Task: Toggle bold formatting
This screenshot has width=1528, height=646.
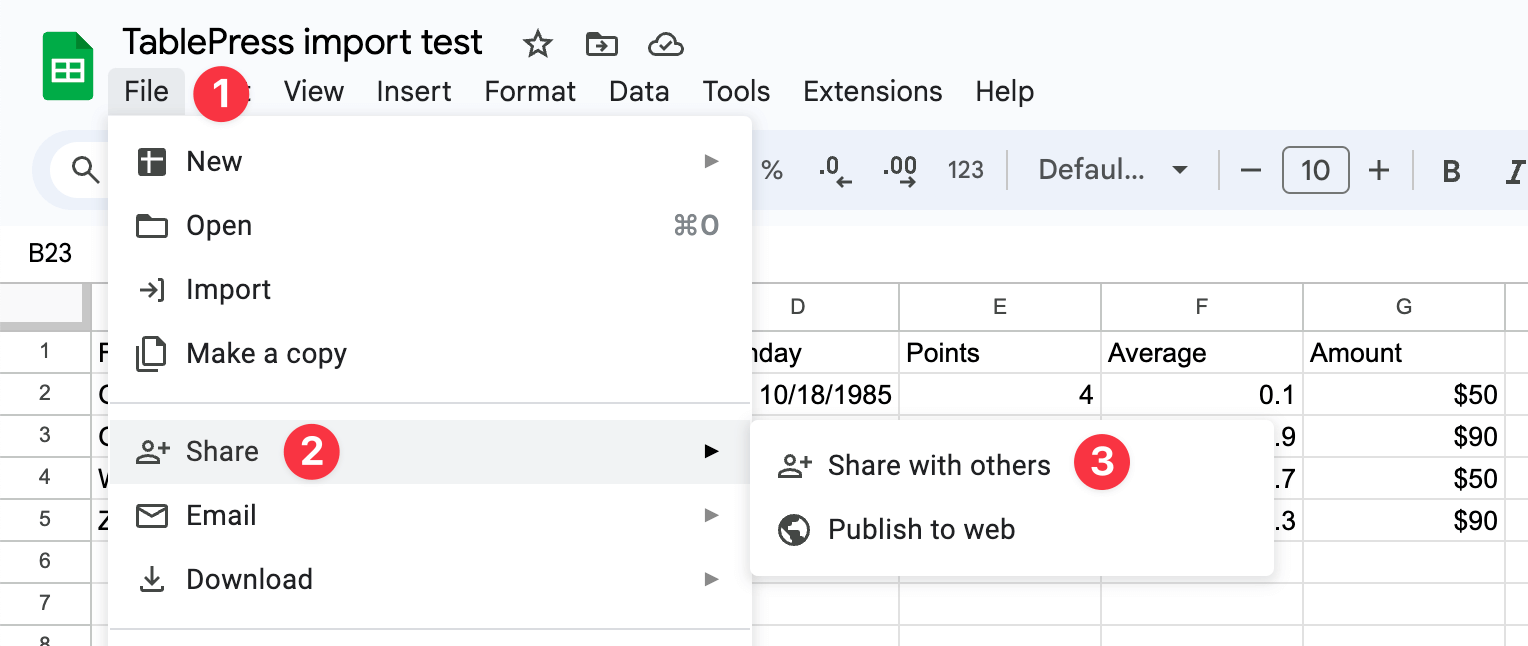Action: (x=1450, y=170)
